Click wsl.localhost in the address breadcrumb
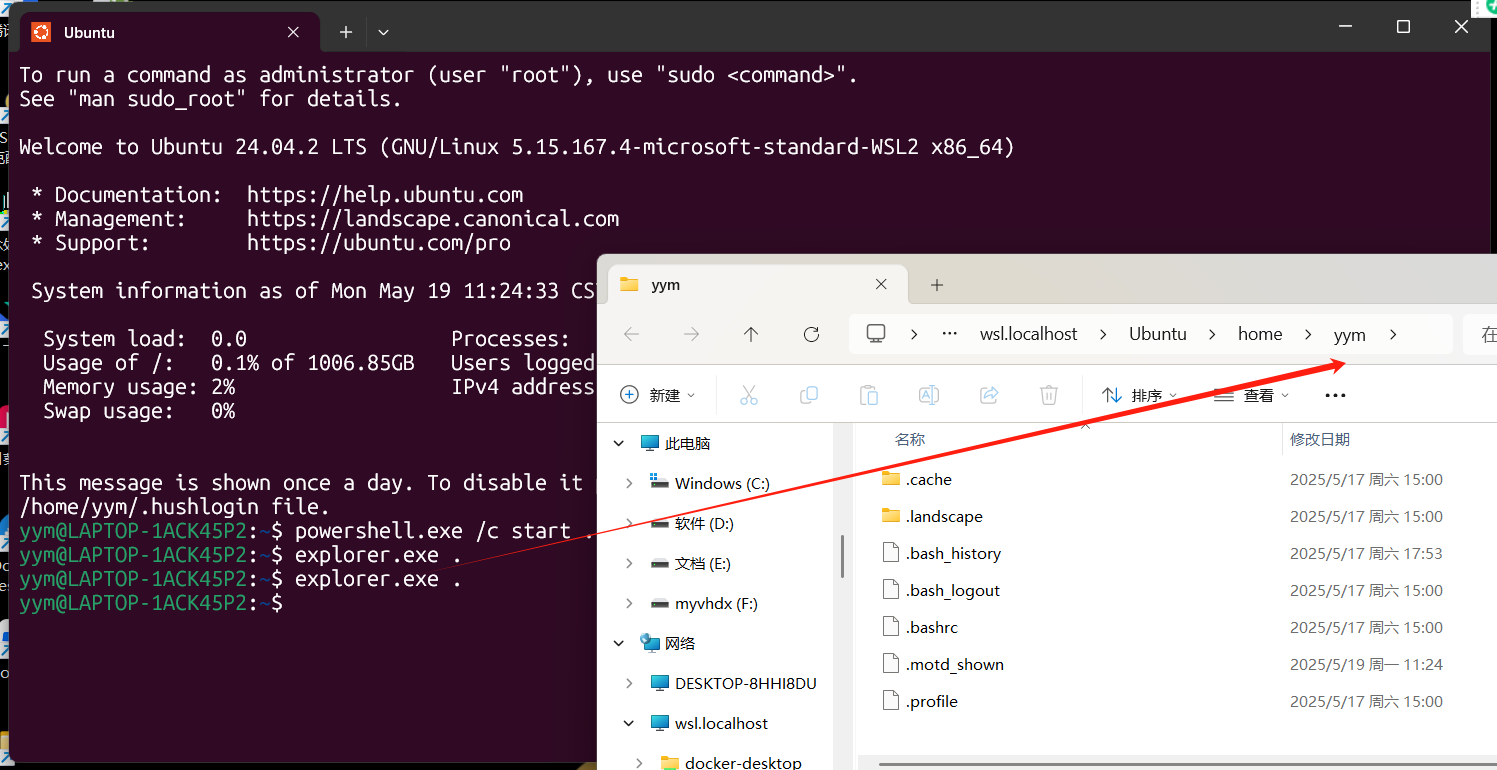The height and width of the screenshot is (770, 1497). pos(1029,334)
